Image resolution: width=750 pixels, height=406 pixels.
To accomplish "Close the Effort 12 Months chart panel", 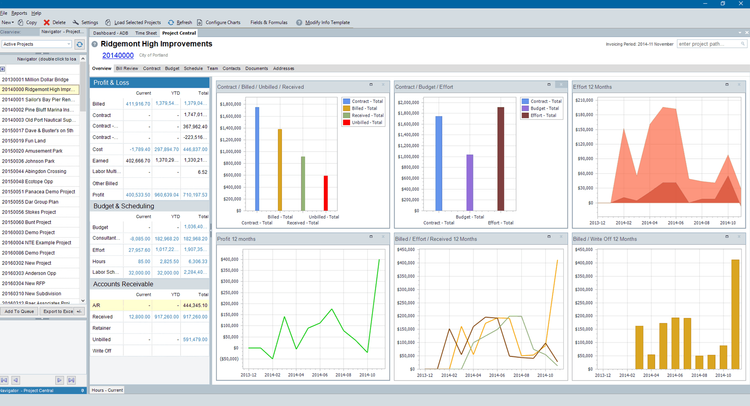I will coord(739,85).
